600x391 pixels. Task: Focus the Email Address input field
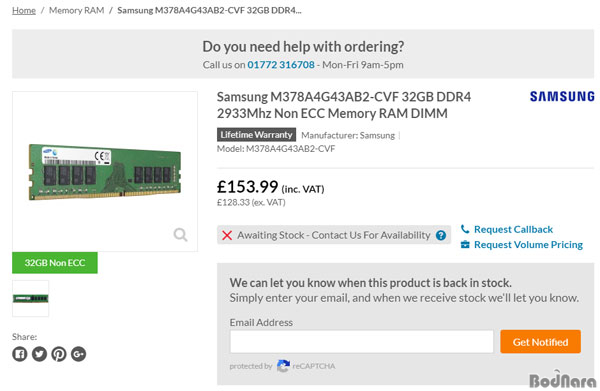(x=362, y=342)
